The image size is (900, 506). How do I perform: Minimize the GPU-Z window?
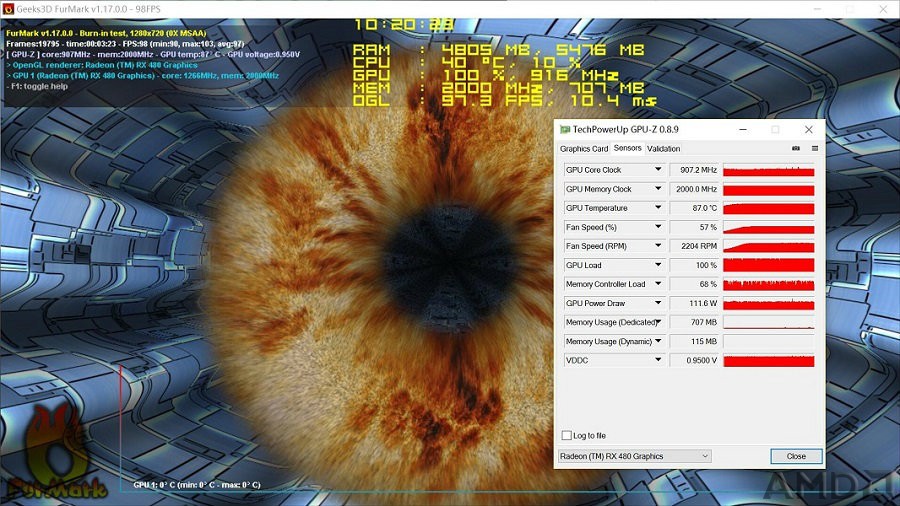[x=743, y=130]
